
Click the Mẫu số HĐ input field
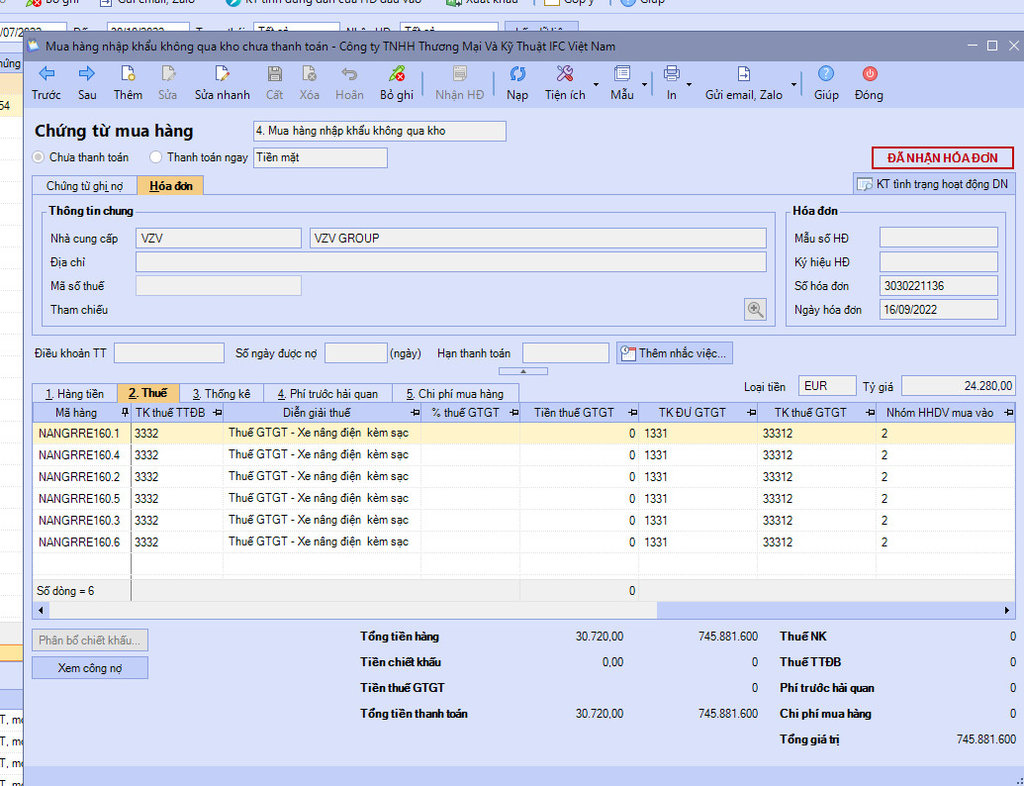point(938,238)
